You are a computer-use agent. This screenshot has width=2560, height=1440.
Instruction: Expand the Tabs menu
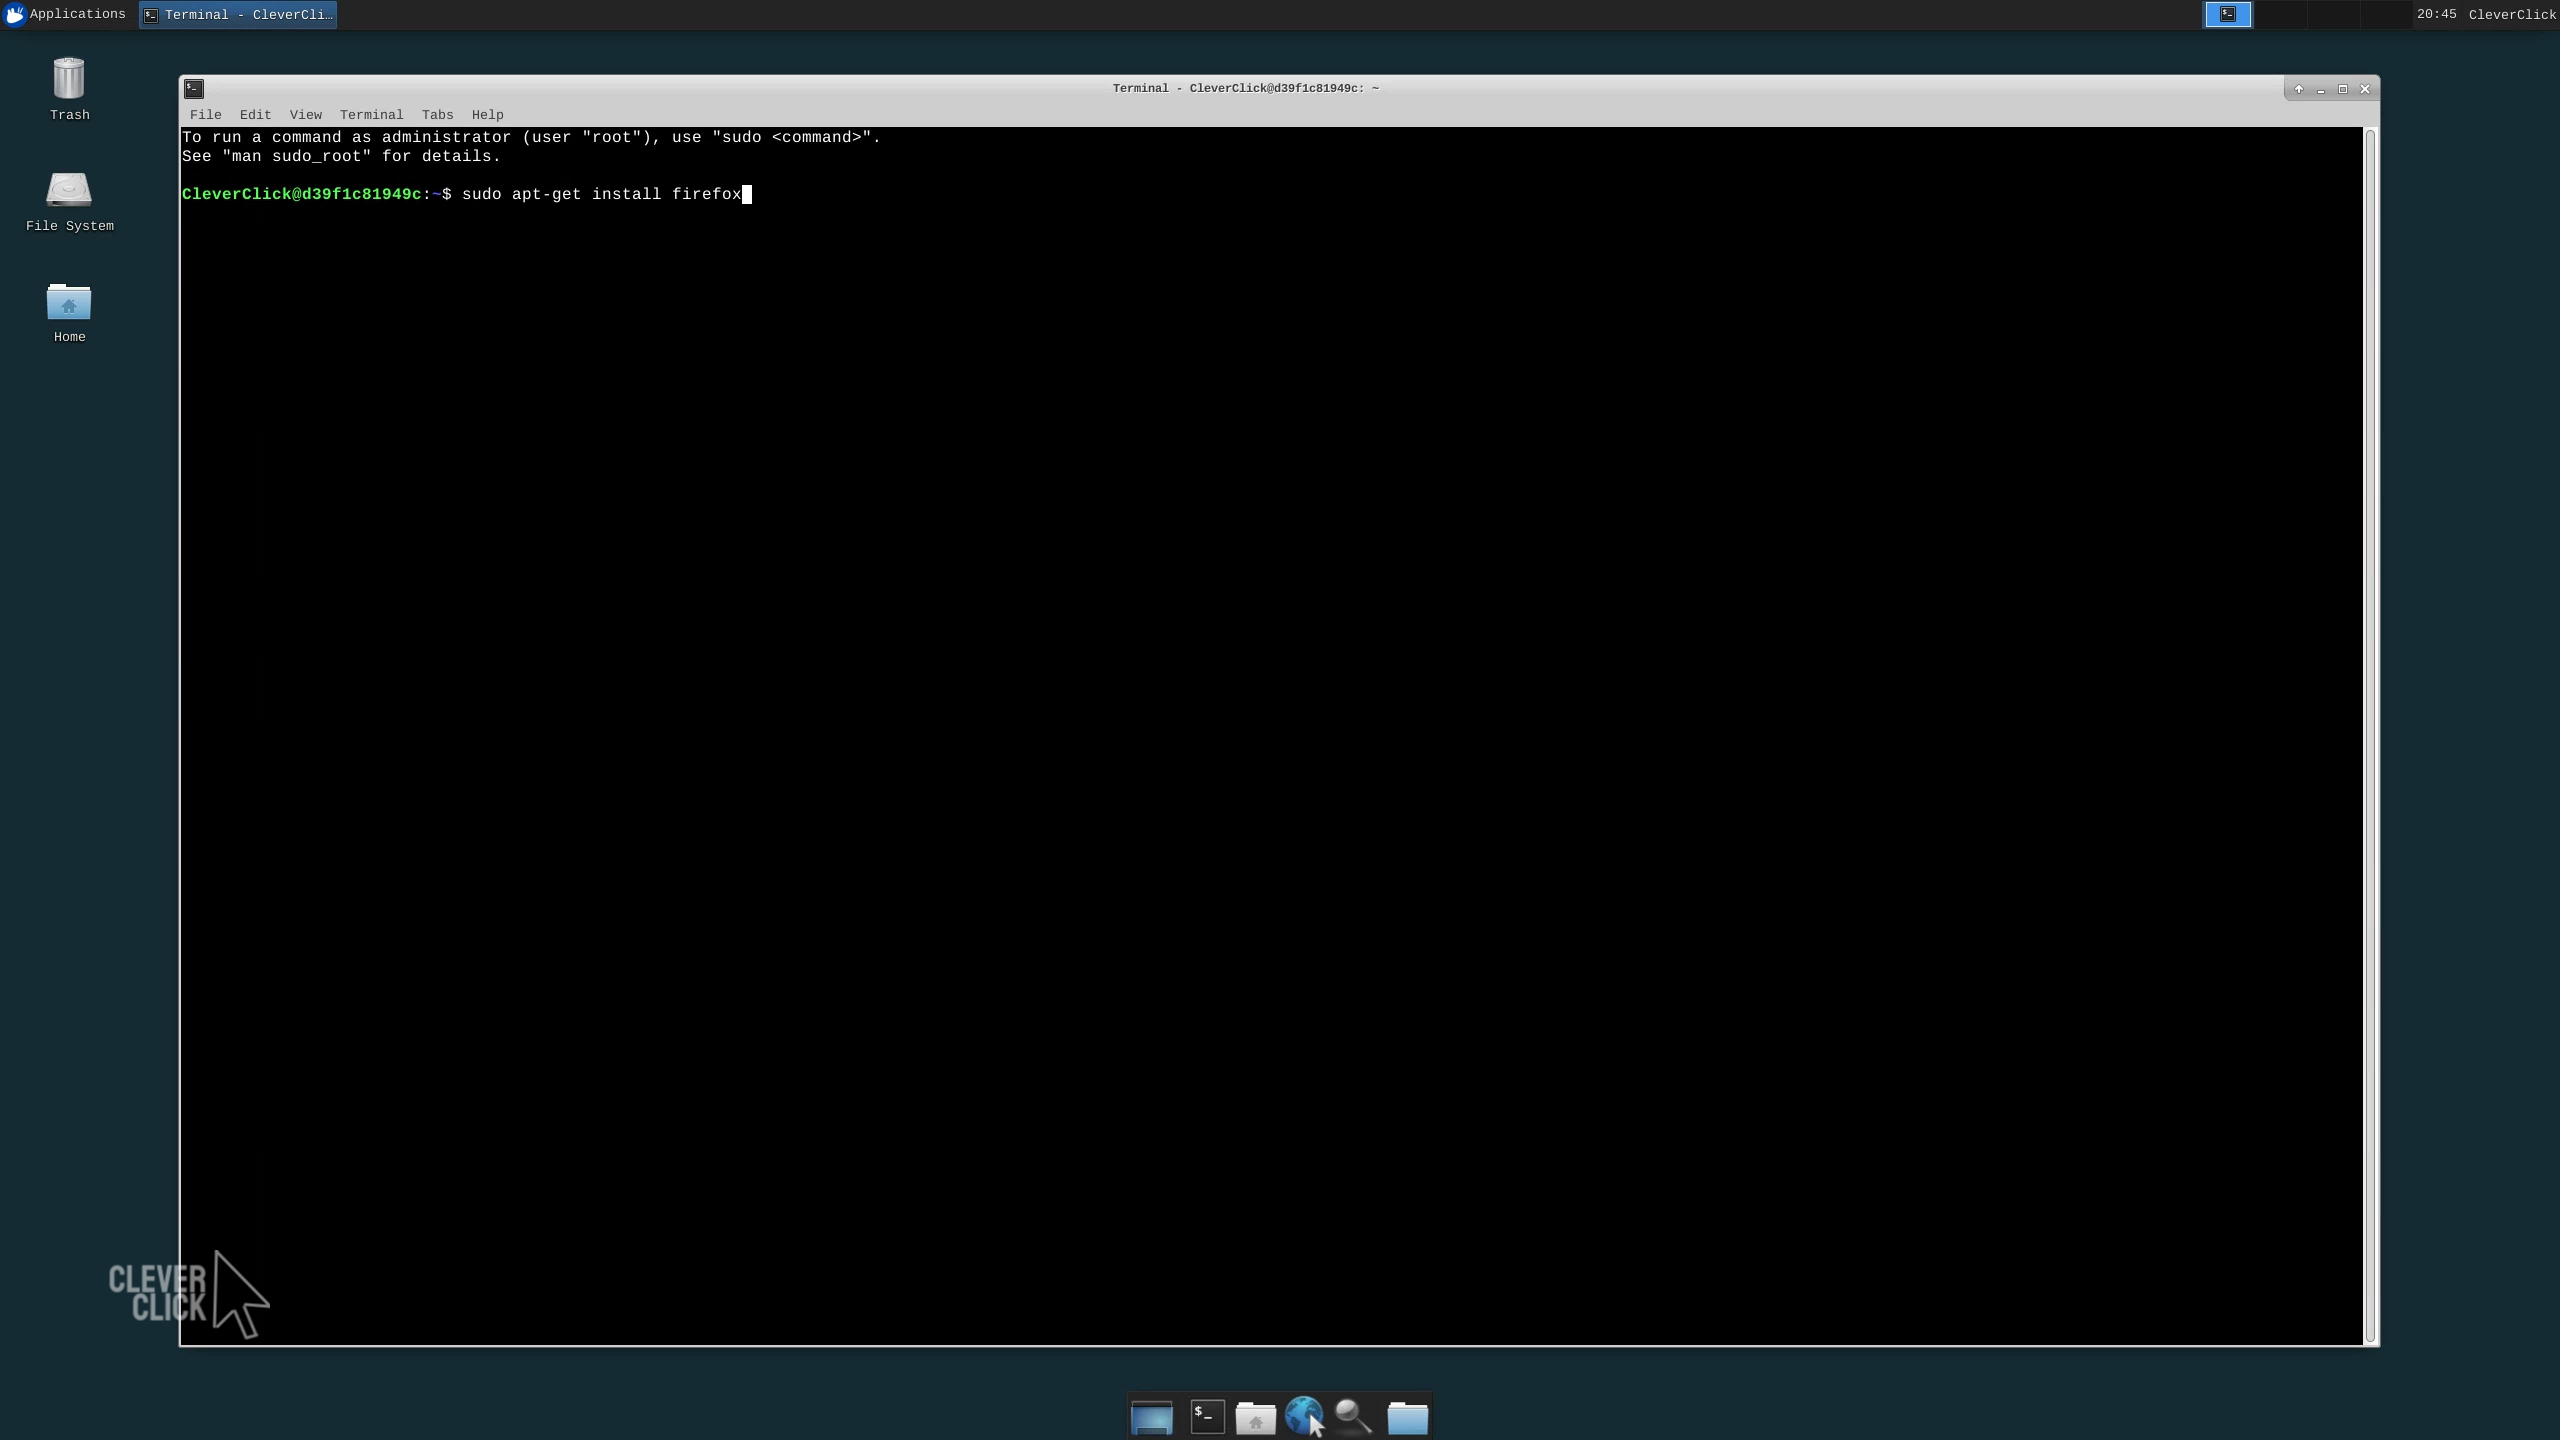(437, 115)
